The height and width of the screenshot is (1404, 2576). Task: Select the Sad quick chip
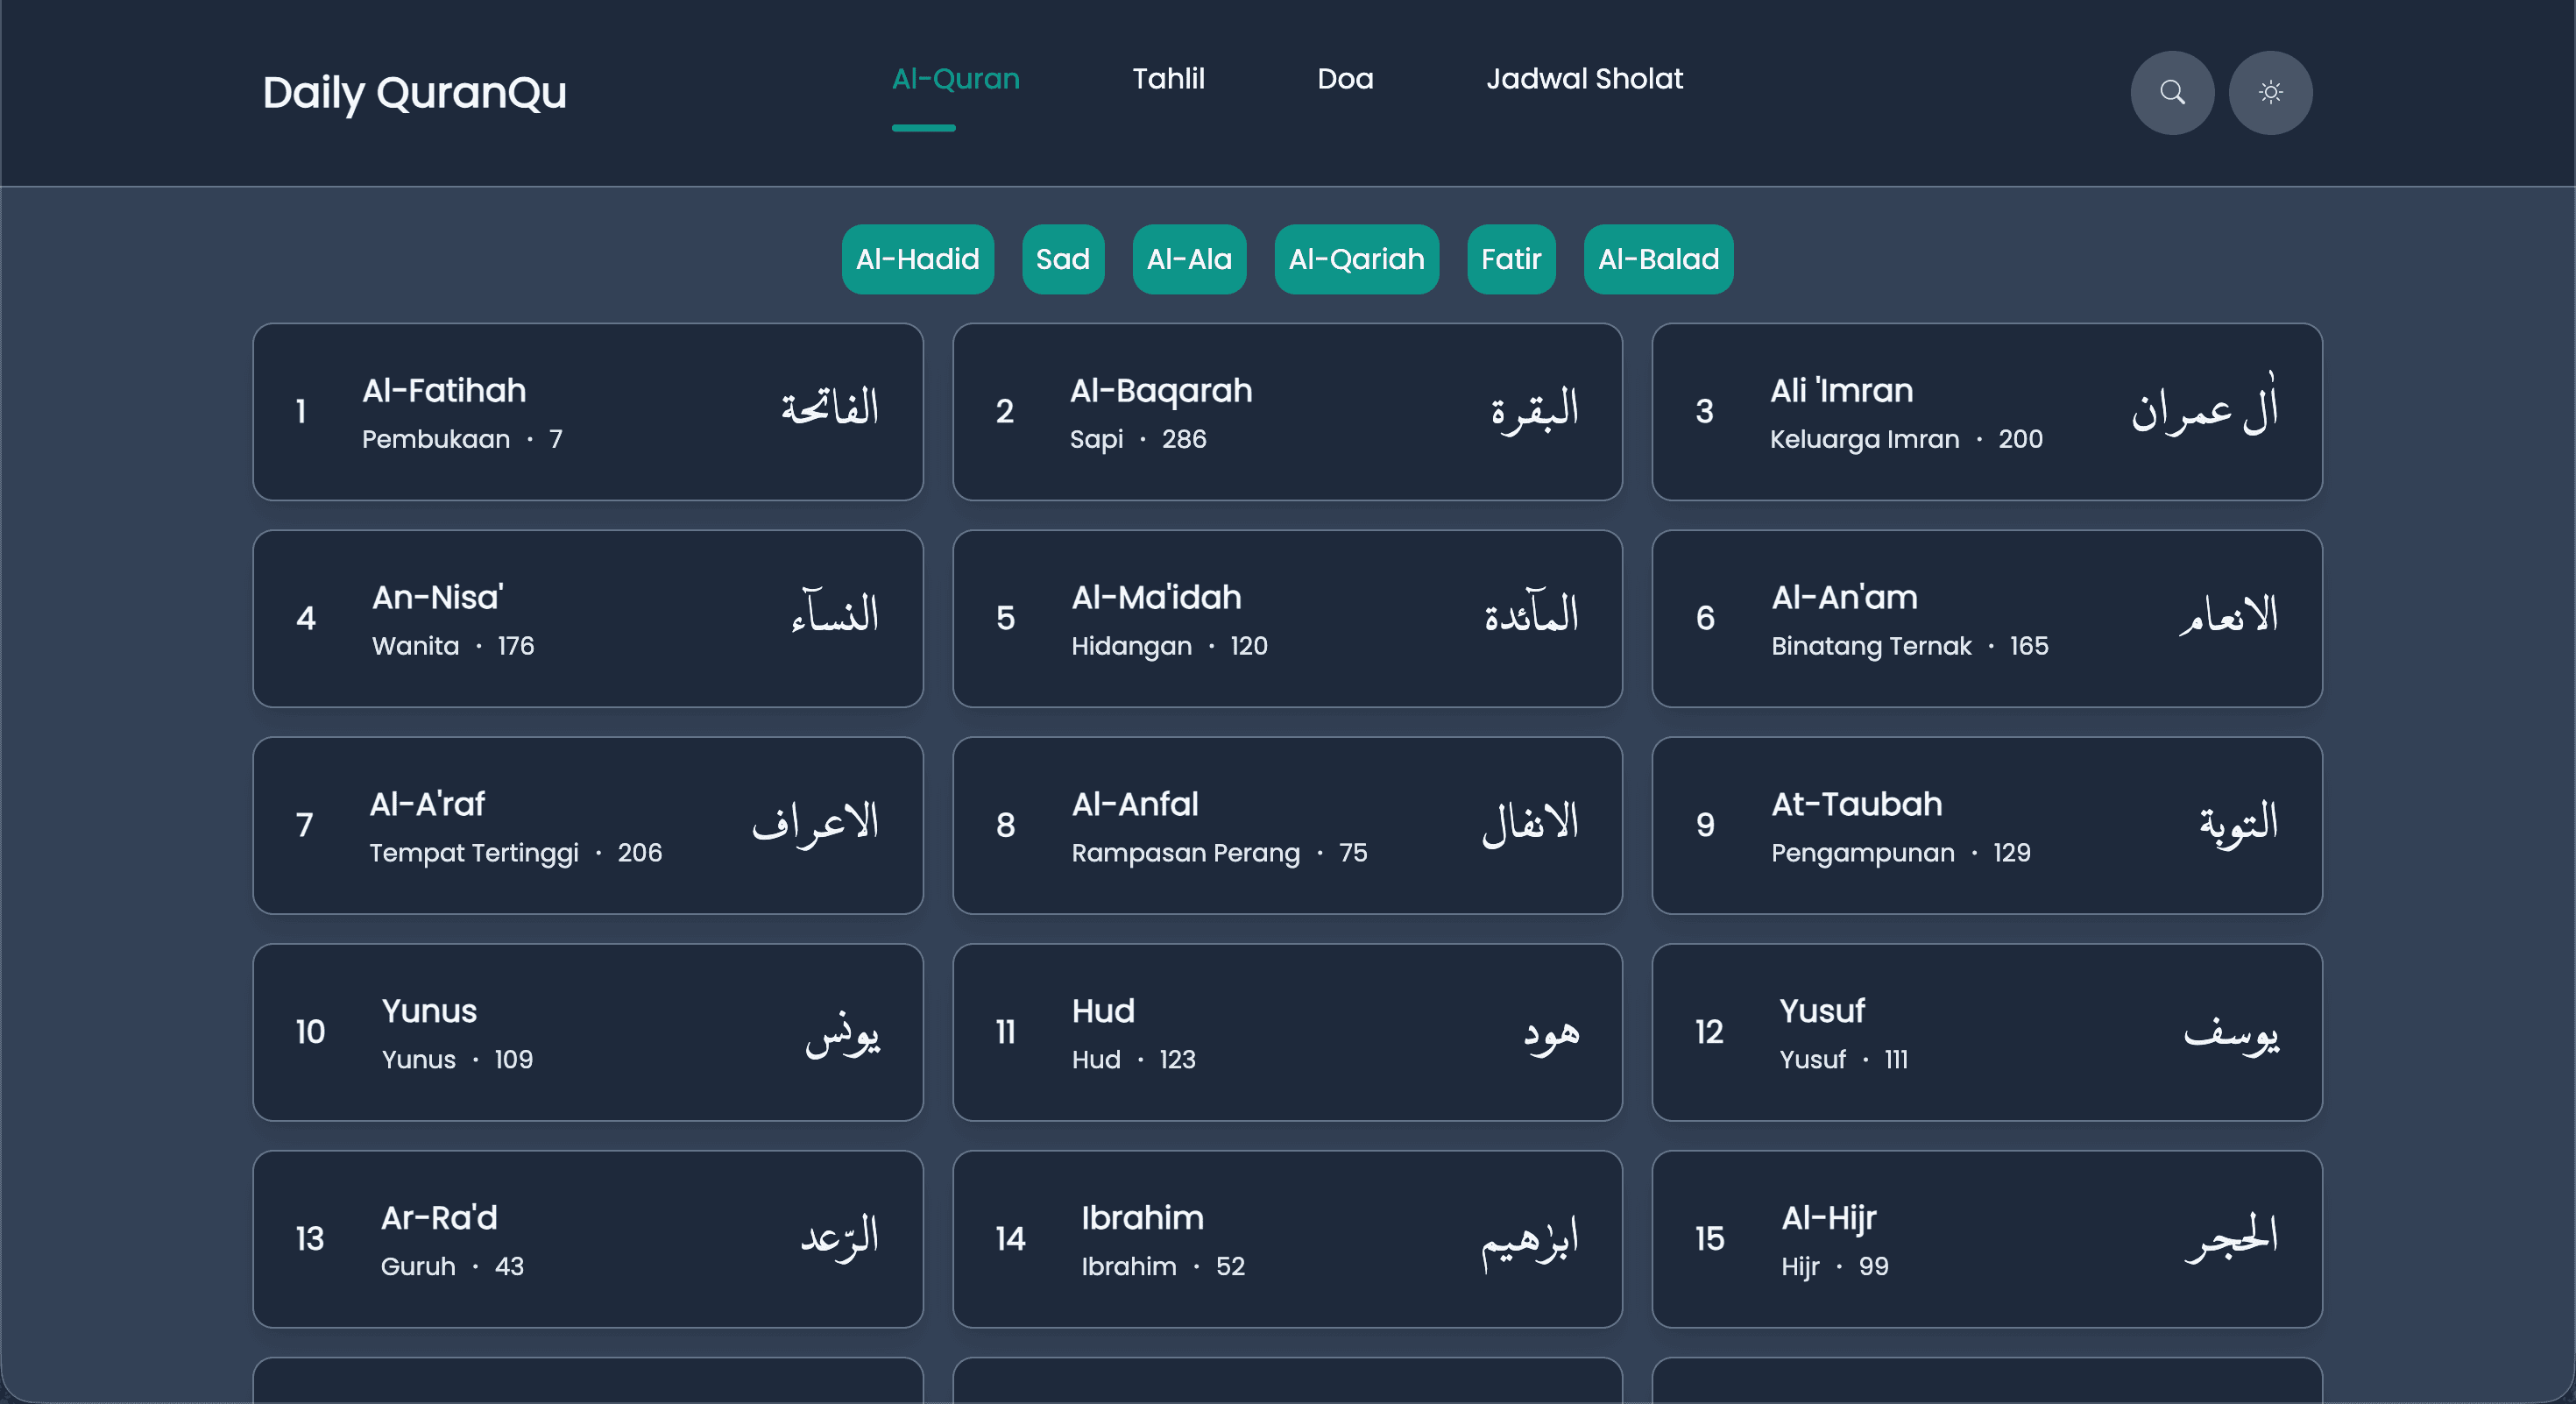tap(1062, 259)
